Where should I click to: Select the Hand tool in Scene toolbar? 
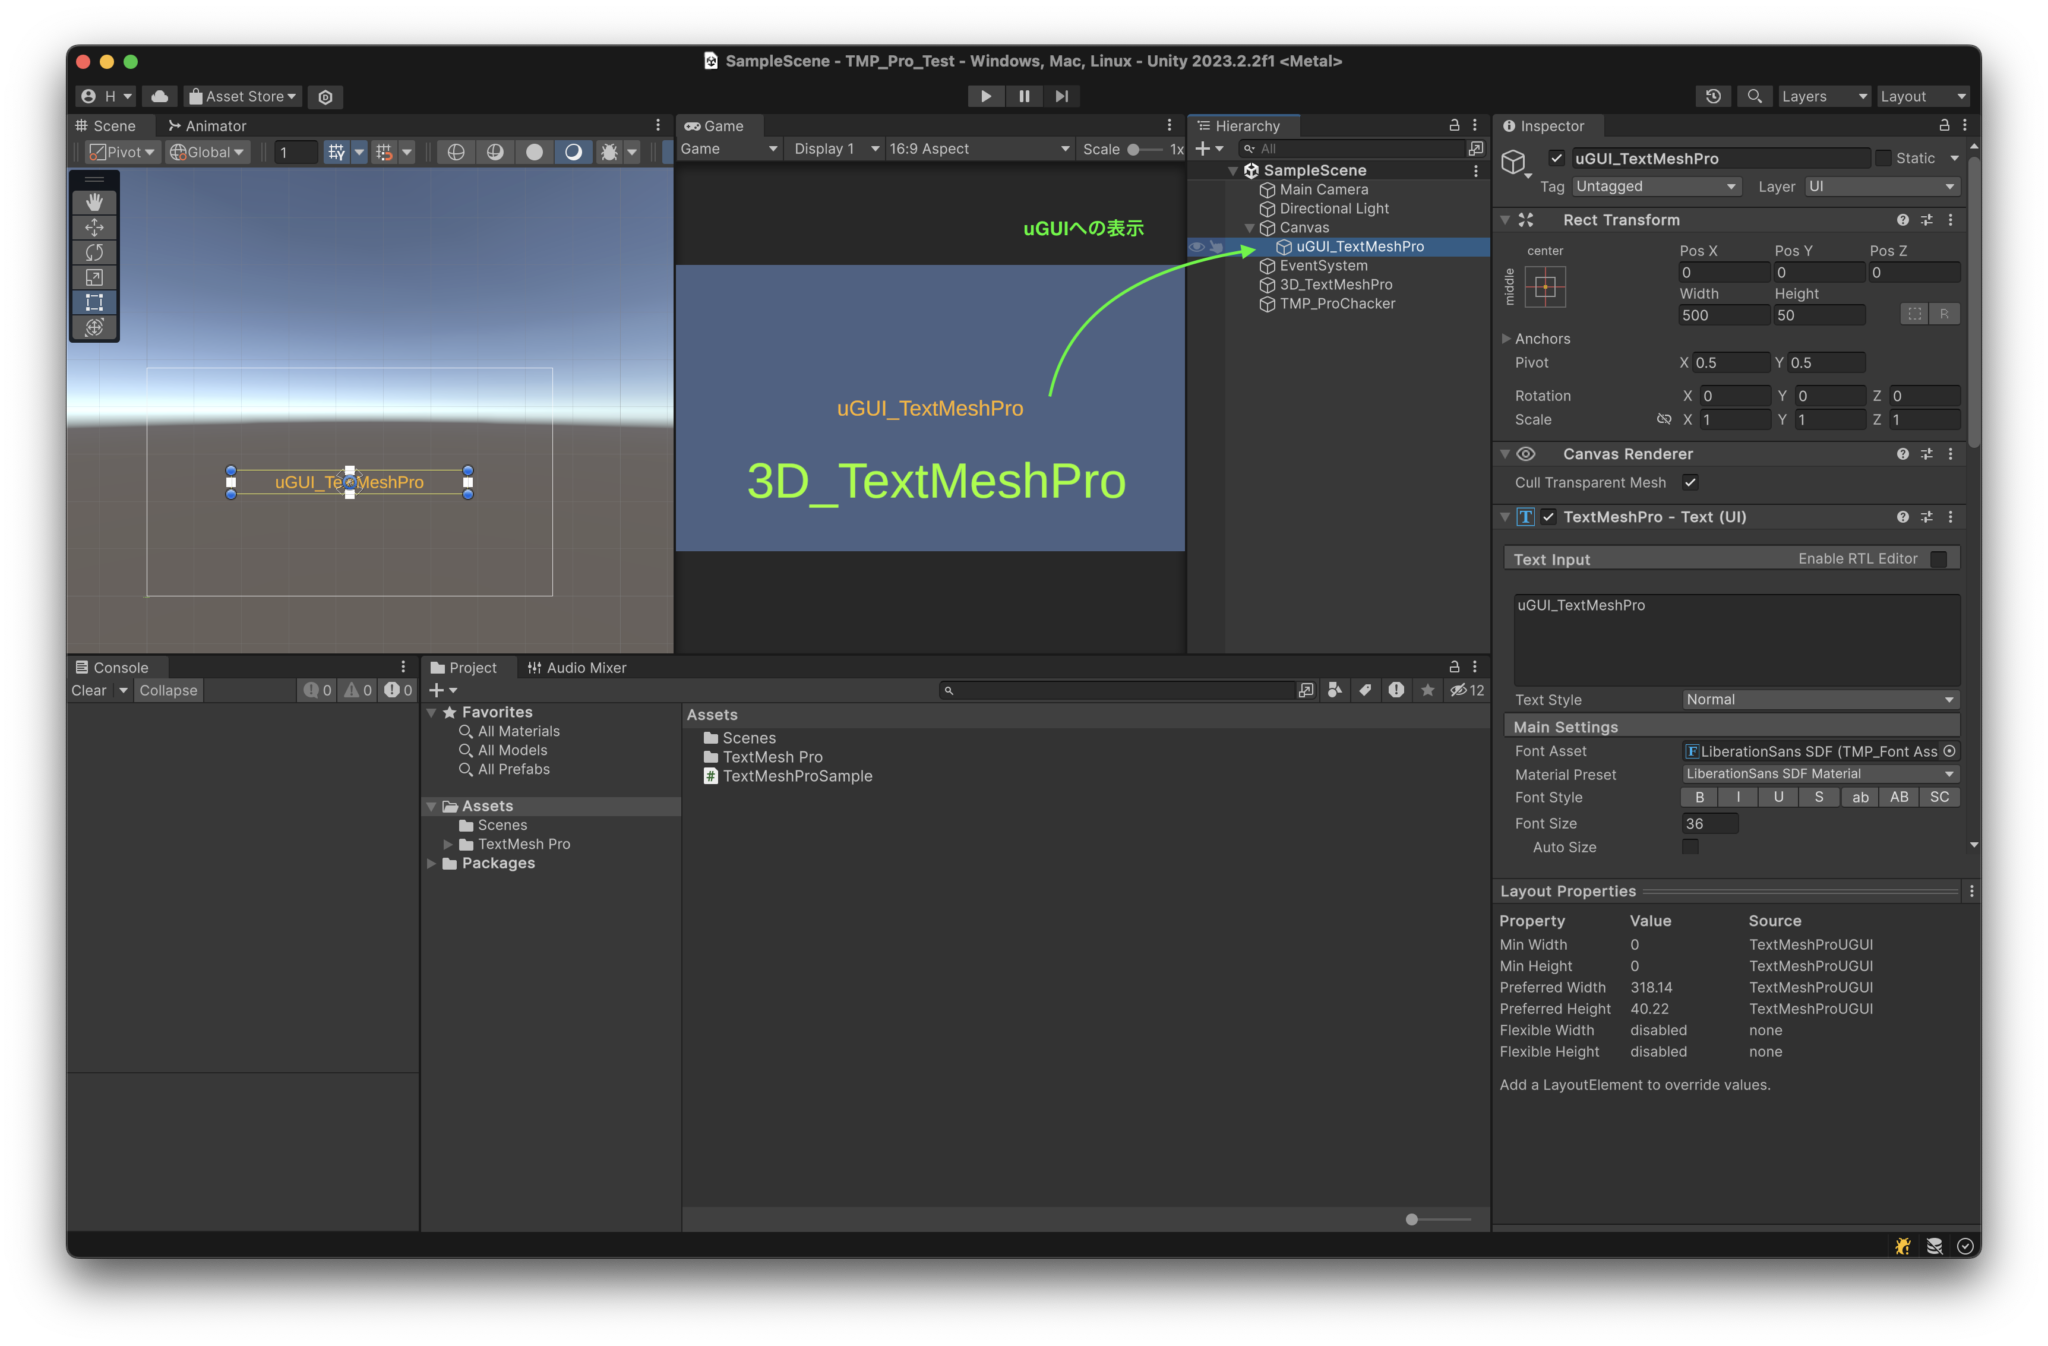pyautogui.click(x=94, y=202)
